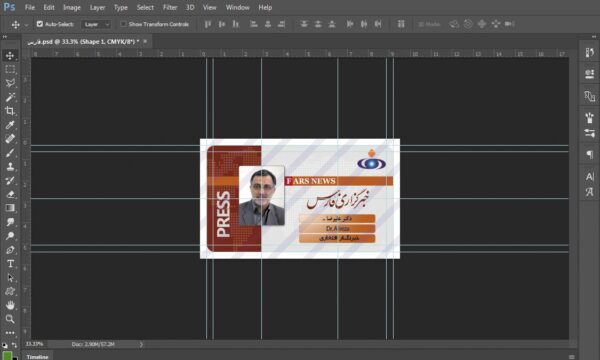Click the PRESS text on the card
The height and width of the screenshot is (360, 600).
(x=223, y=214)
